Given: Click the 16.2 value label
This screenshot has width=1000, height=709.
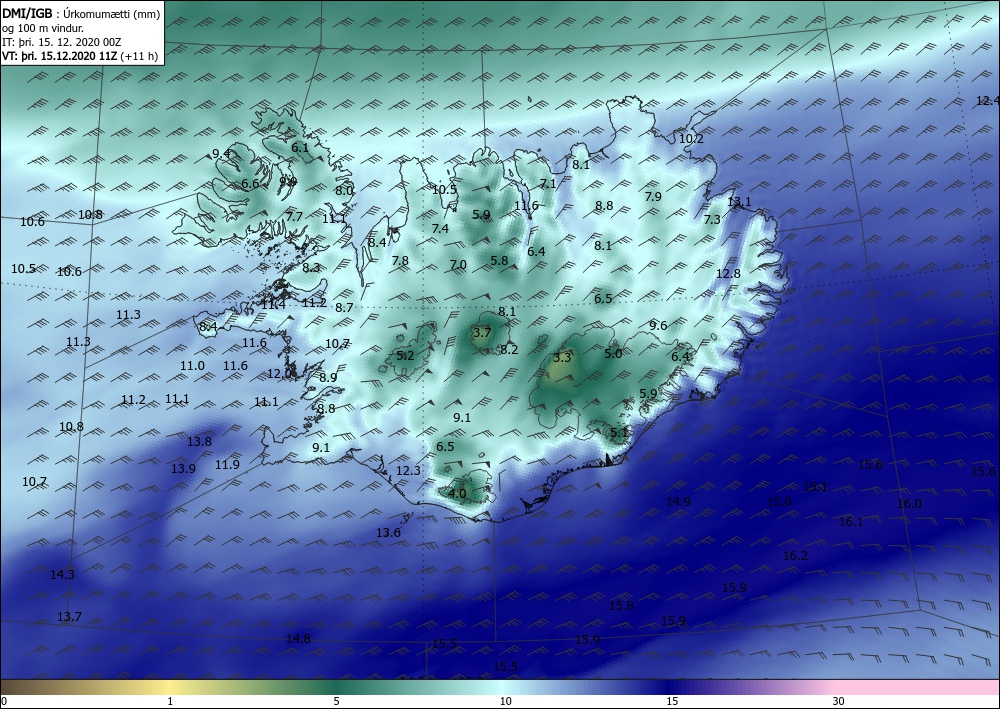Looking at the screenshot, I should 795,556.
